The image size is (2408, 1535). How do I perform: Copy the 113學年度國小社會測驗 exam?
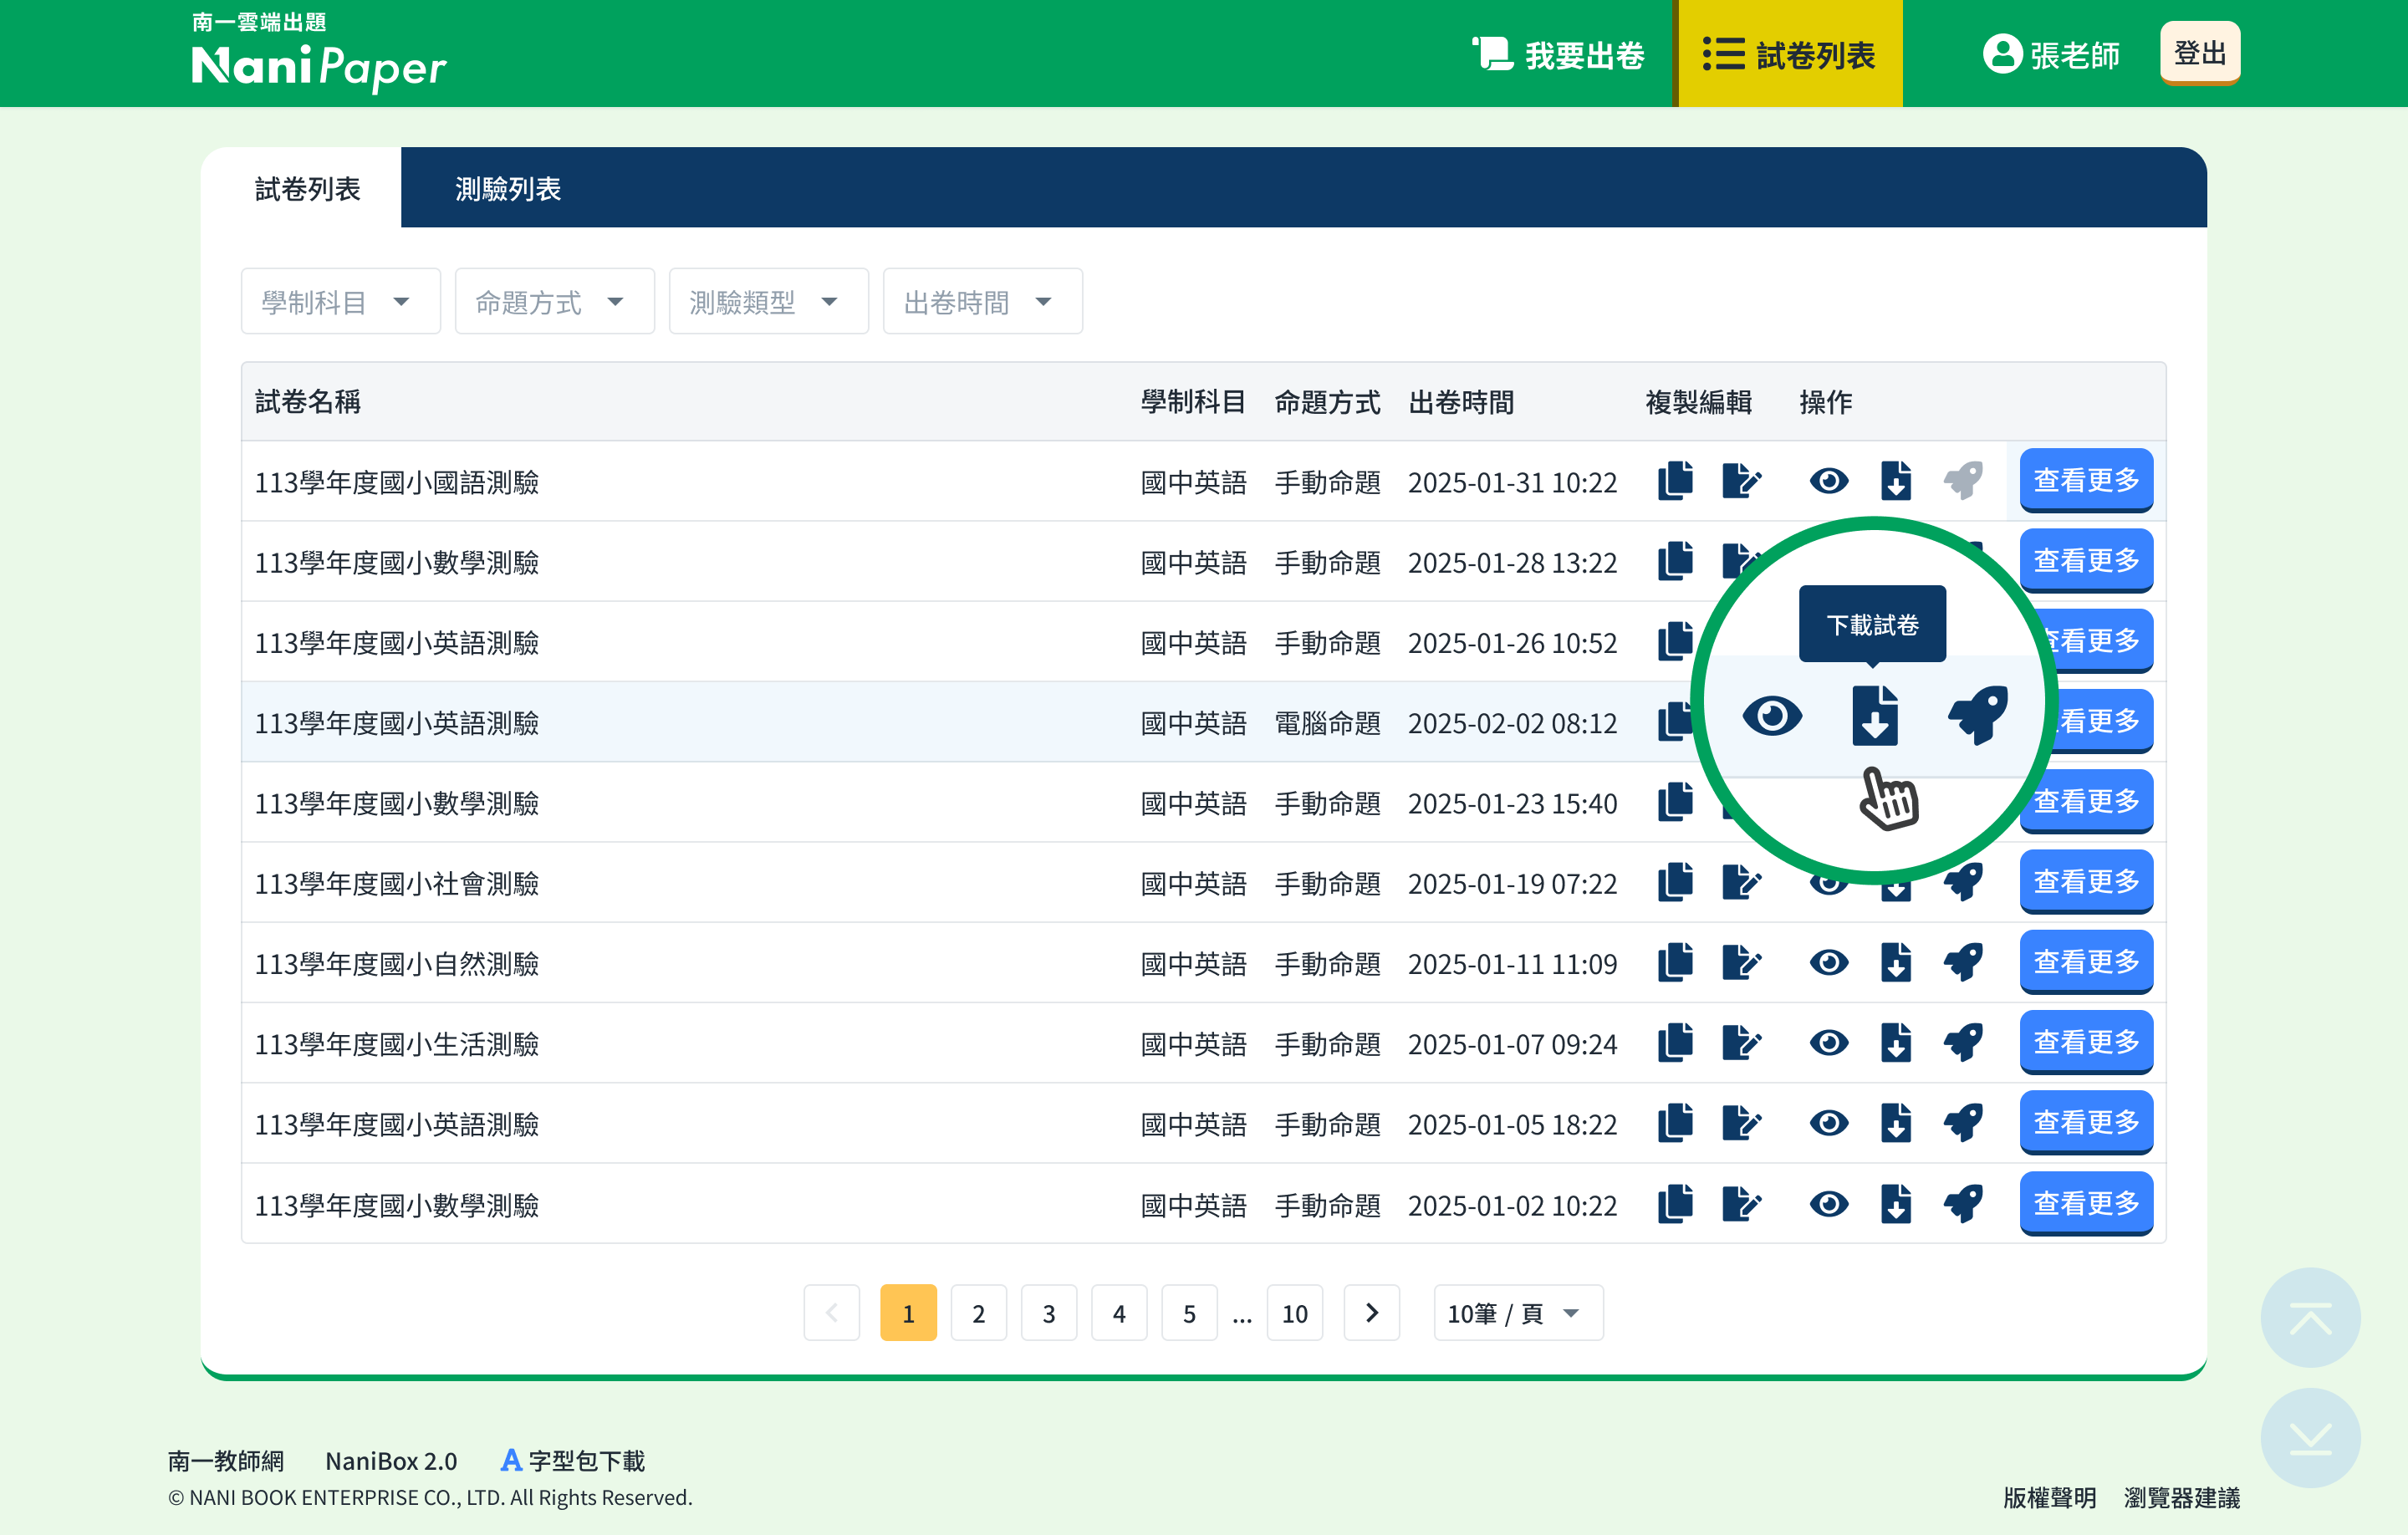click(x=1675, y=882)
